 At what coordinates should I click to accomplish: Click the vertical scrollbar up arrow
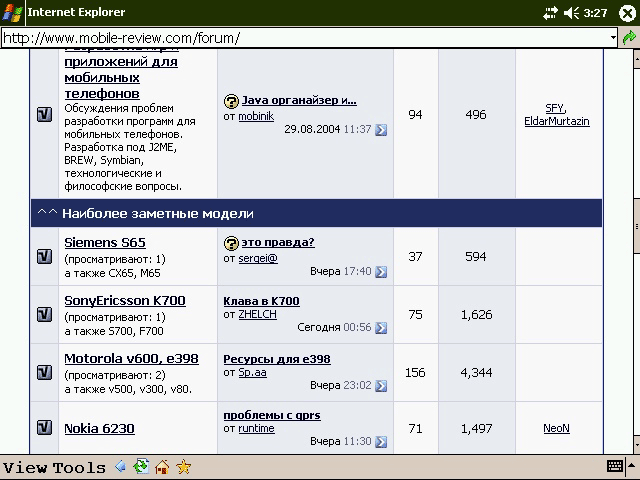636,58
